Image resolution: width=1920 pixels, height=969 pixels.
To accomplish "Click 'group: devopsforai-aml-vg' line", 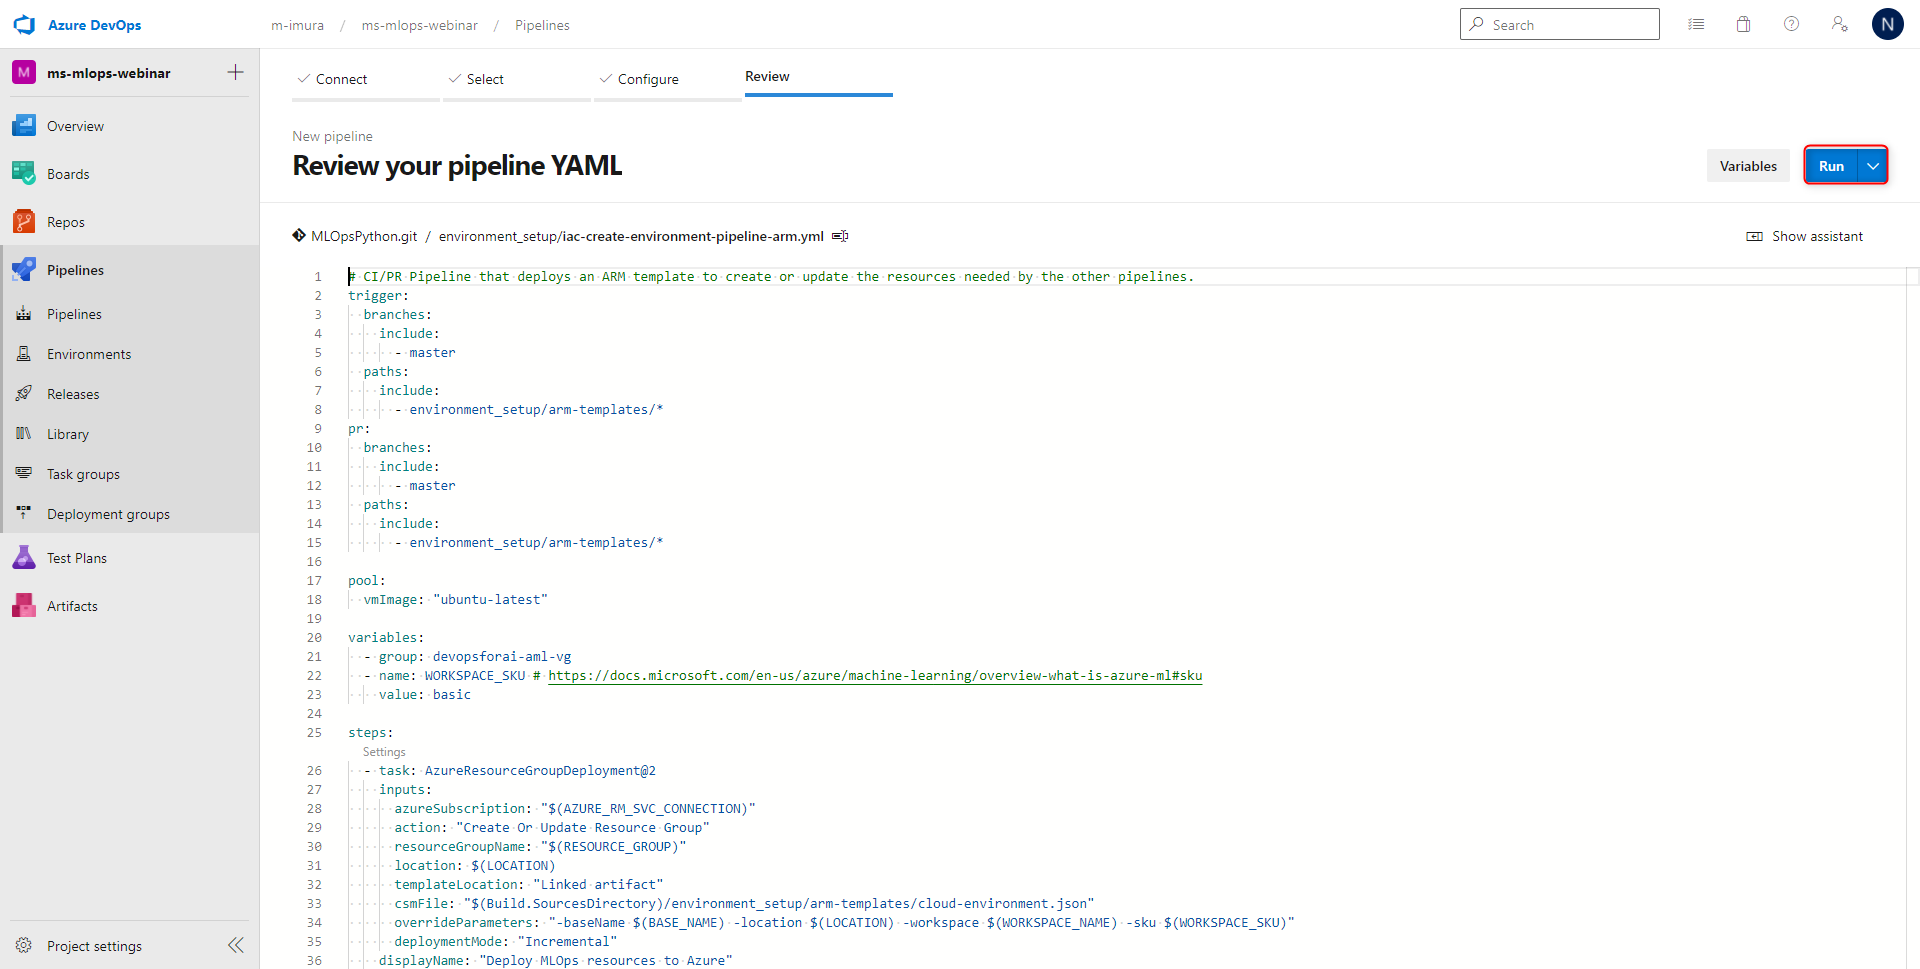I will 475,656.
